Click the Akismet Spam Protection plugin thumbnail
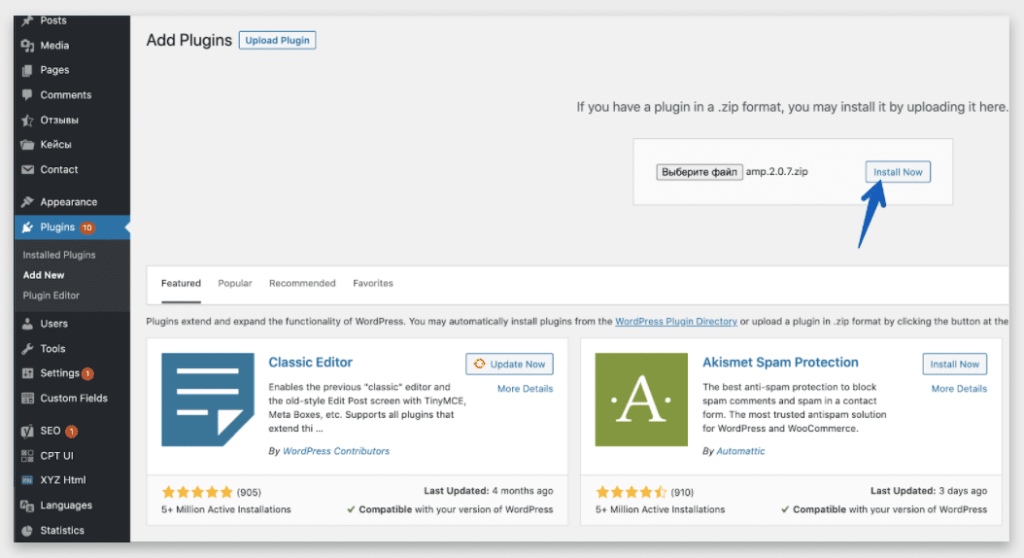 641,399
